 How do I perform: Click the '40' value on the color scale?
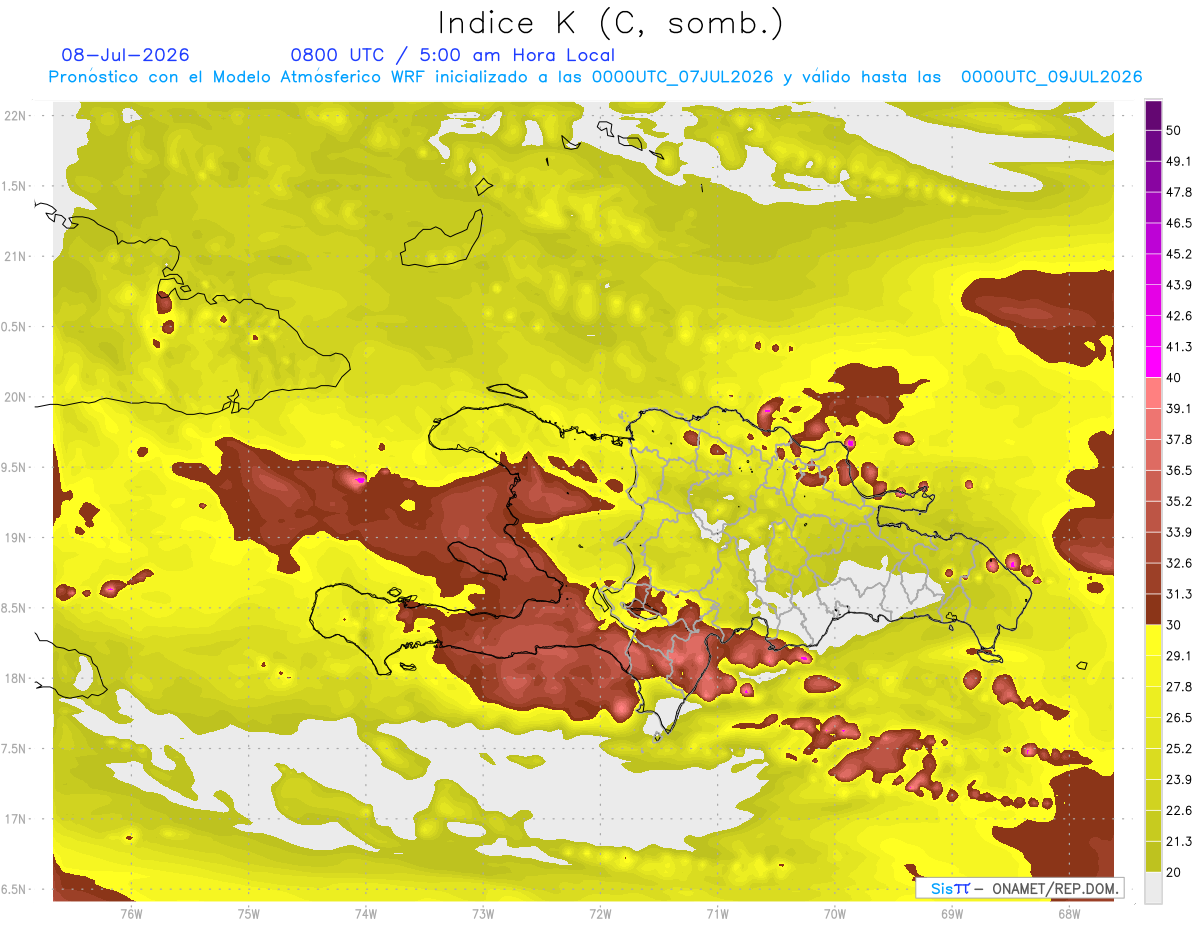click(1175, 378)
